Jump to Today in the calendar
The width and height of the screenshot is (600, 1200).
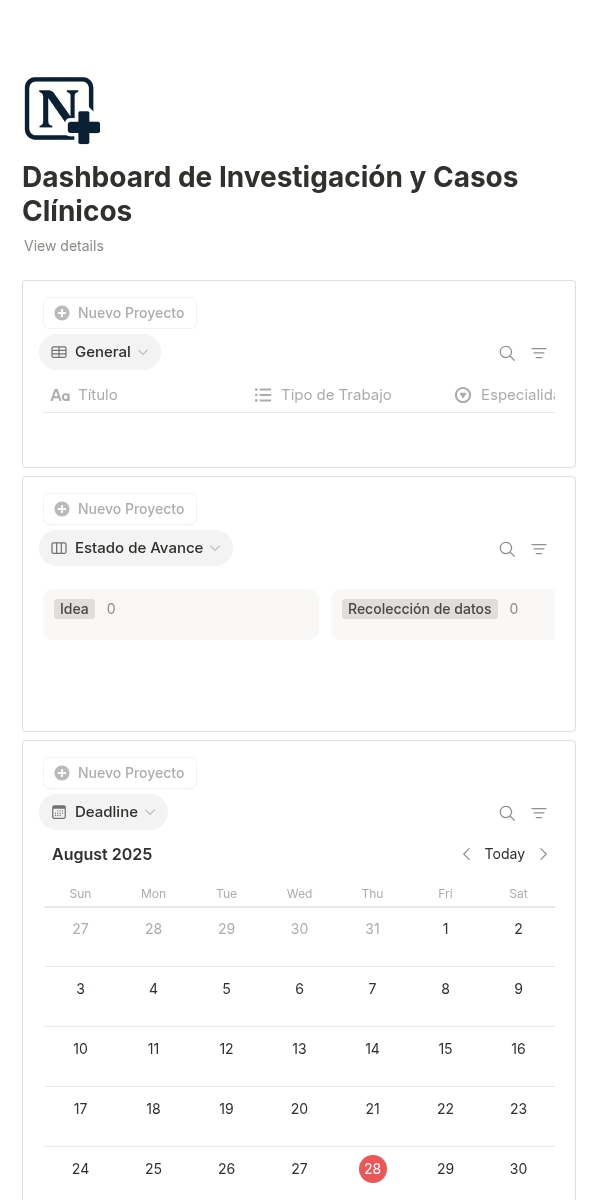click(x=504, y=854)
